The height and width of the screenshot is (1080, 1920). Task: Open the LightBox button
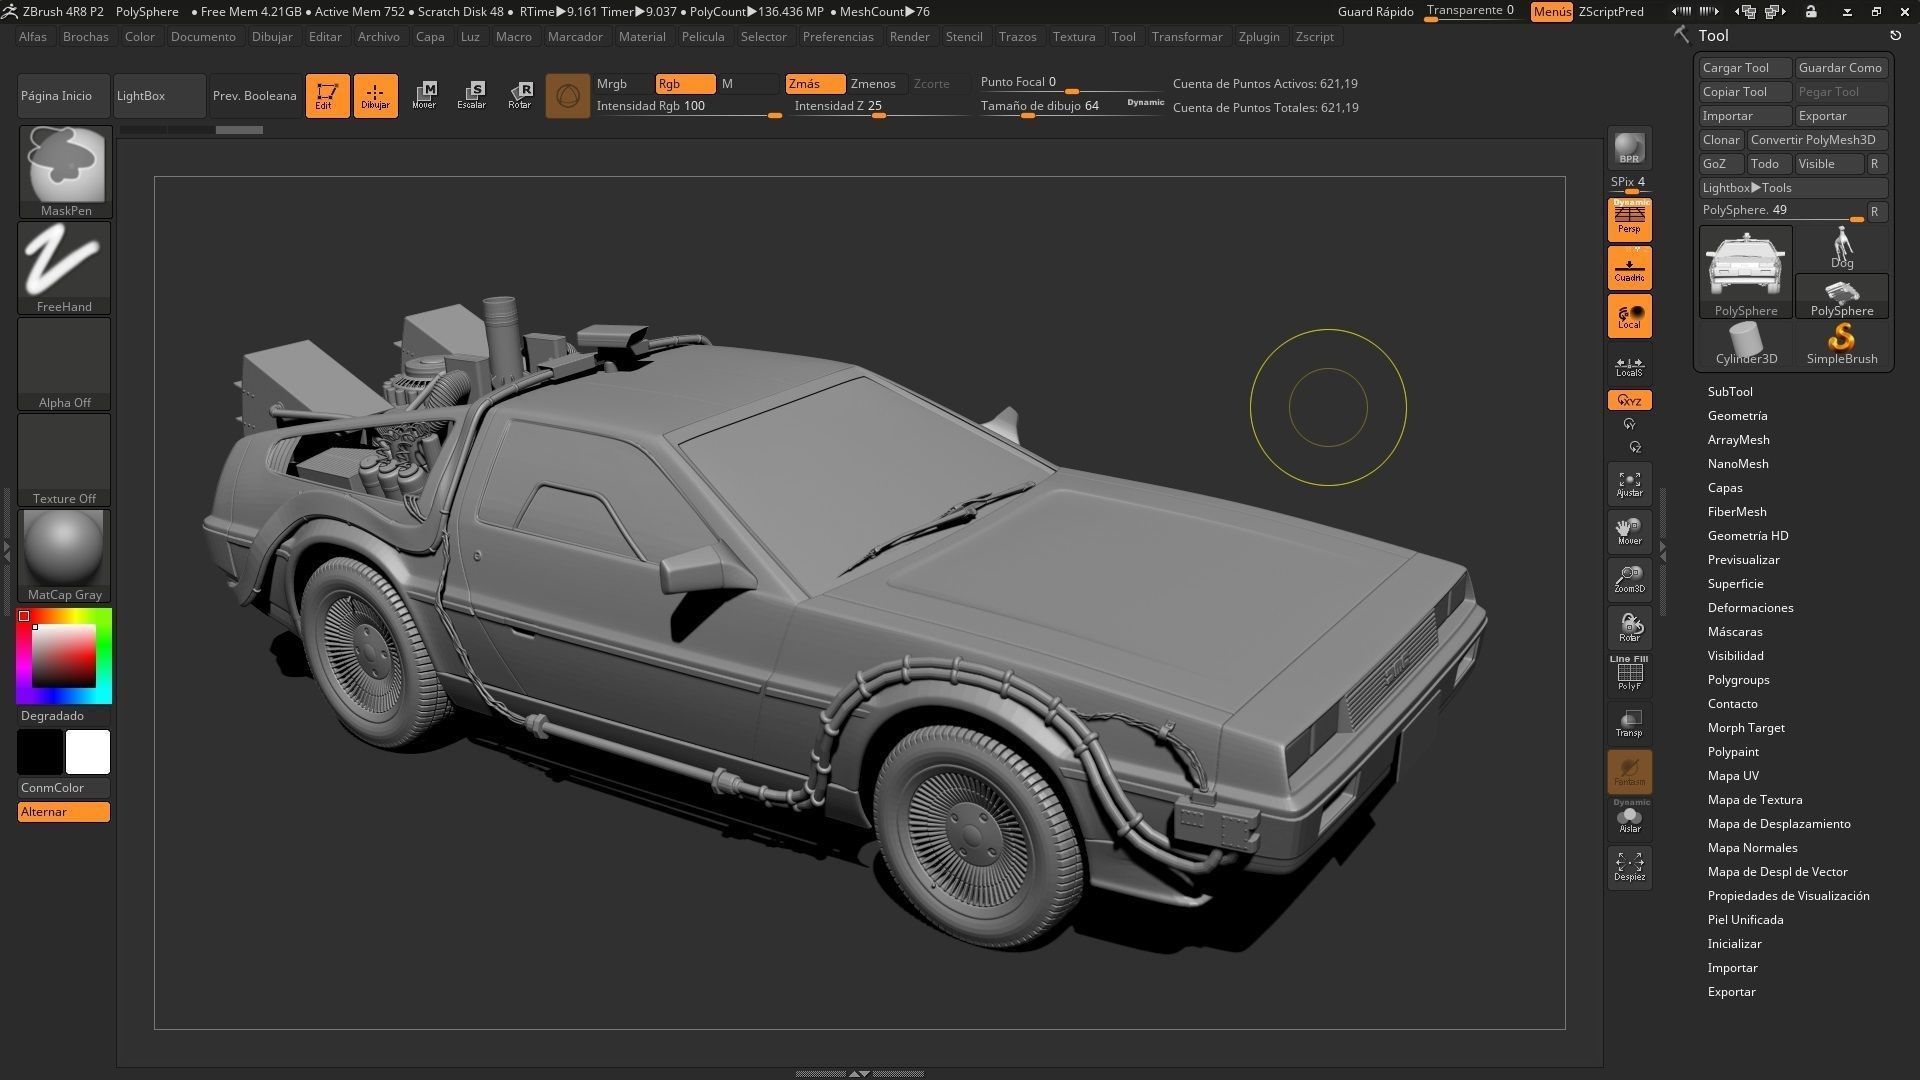[x=160, y=96]
